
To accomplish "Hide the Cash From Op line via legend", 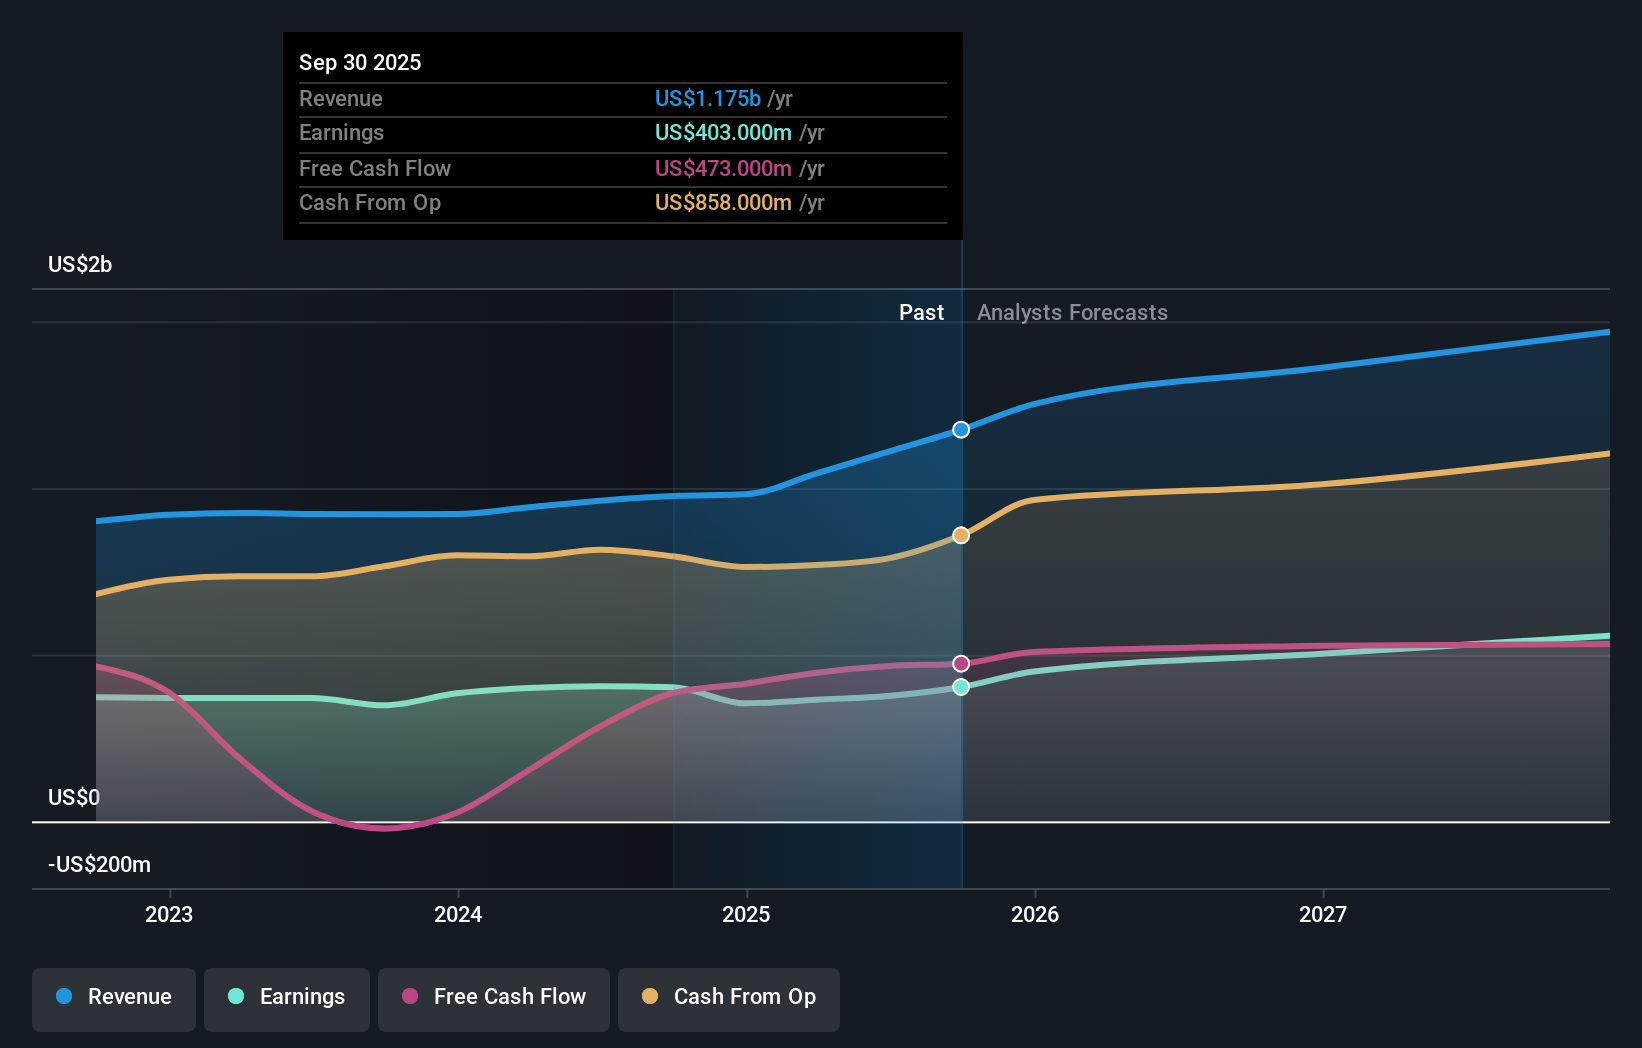I will pyautogui.click(x=728, y=999).
